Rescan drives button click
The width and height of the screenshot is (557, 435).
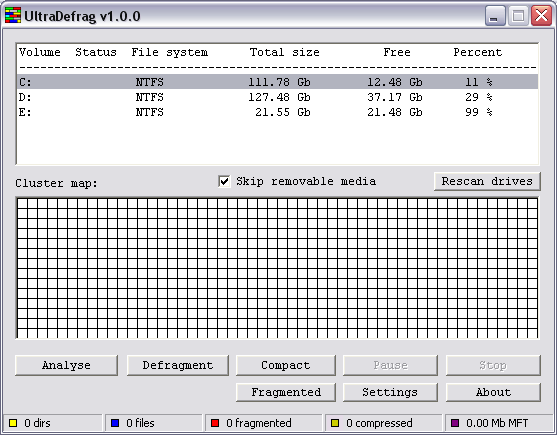coord(487,181)
